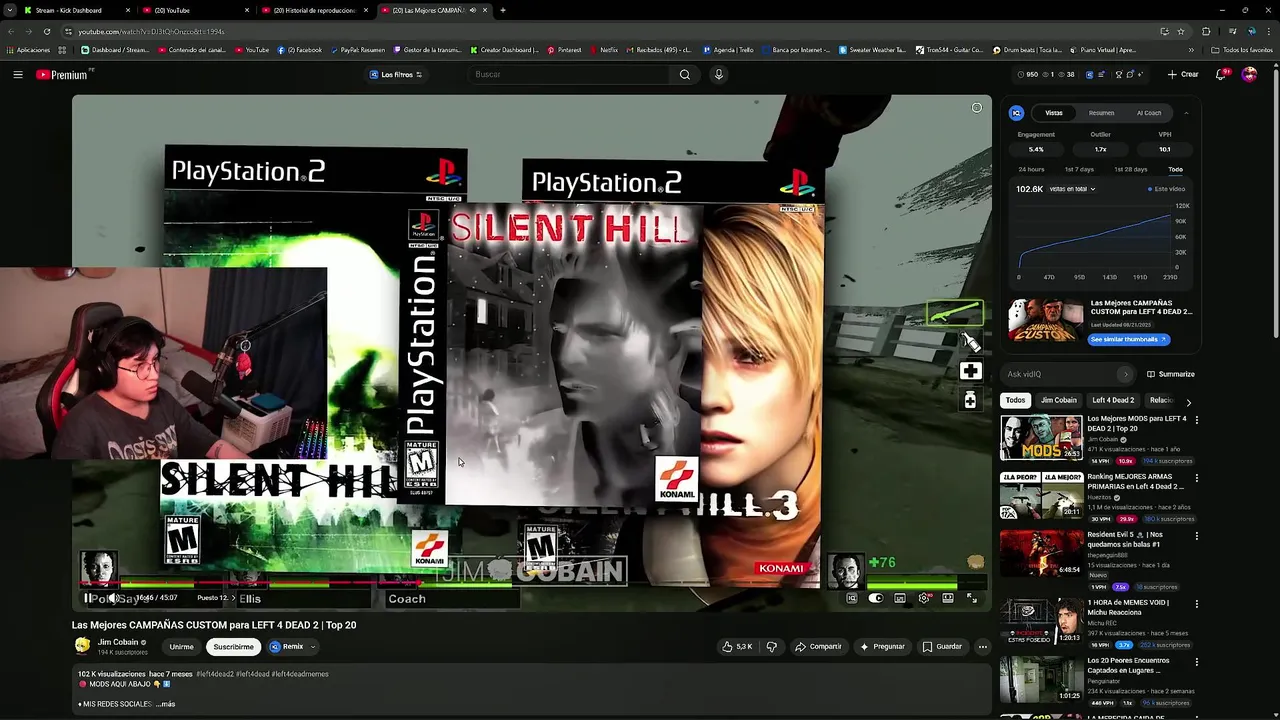Dislike the video with thumbs down
The height and width of the screenshot is (720, 1280).
click(x=771, y=647)
